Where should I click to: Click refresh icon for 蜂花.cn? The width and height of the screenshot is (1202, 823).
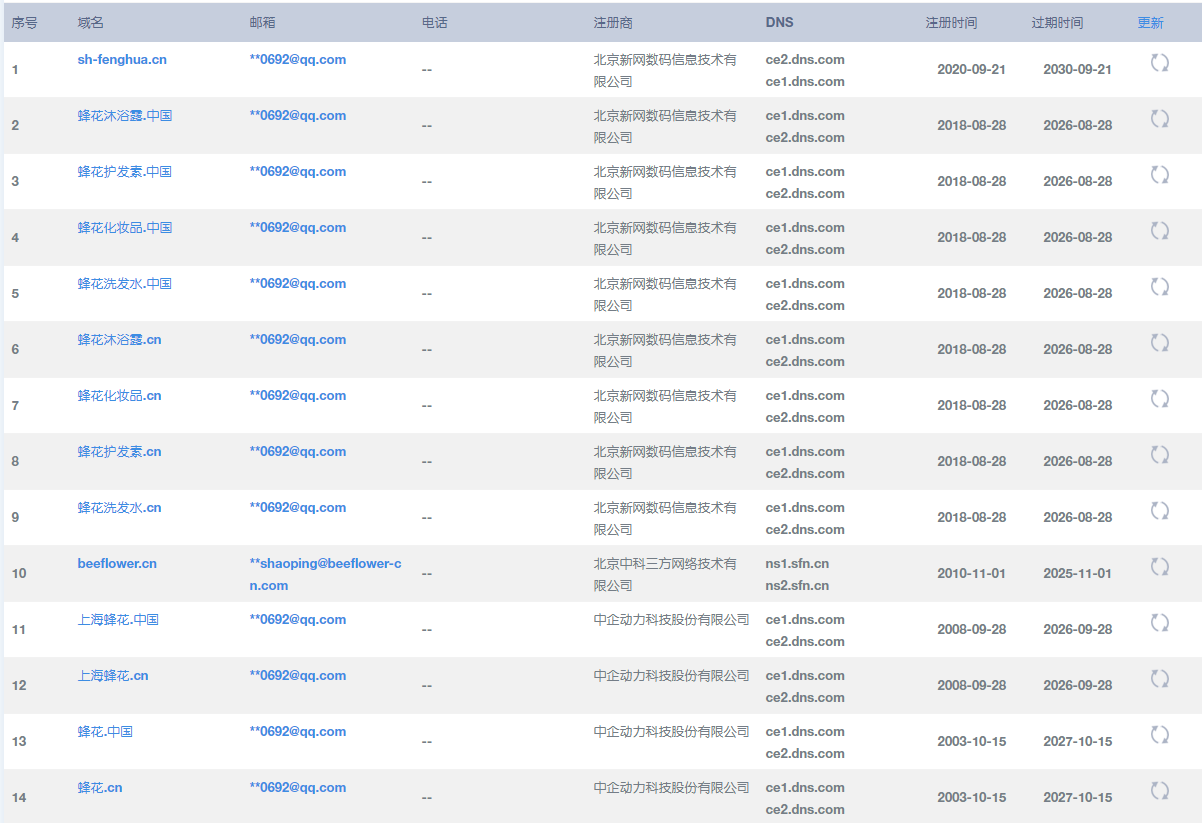(x=1160, y=791)
